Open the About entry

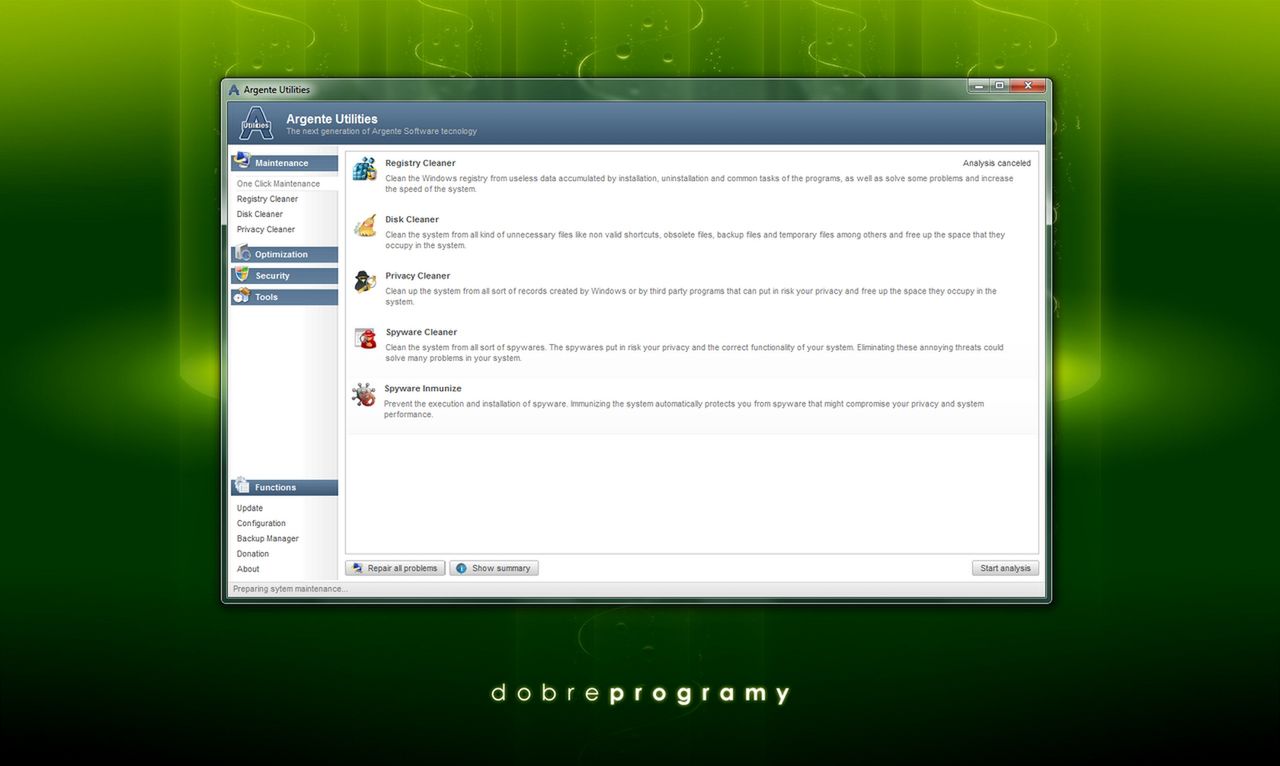248,569
